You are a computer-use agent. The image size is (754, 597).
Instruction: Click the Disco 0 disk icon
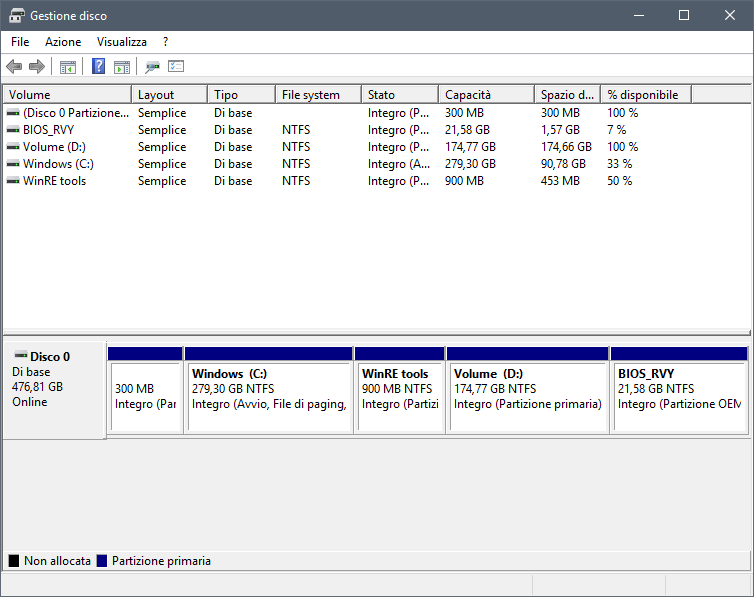pyautogui.click(x=21, y=356)
